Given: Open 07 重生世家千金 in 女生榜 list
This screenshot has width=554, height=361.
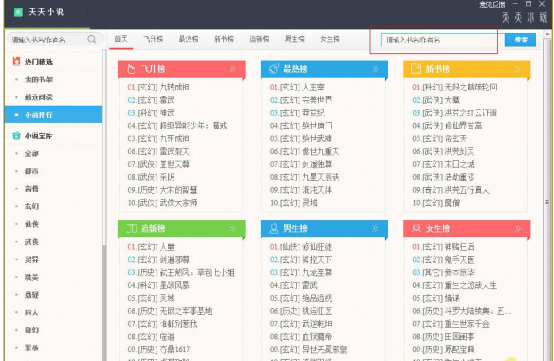Looking at the screenshot, I should 451,324.
